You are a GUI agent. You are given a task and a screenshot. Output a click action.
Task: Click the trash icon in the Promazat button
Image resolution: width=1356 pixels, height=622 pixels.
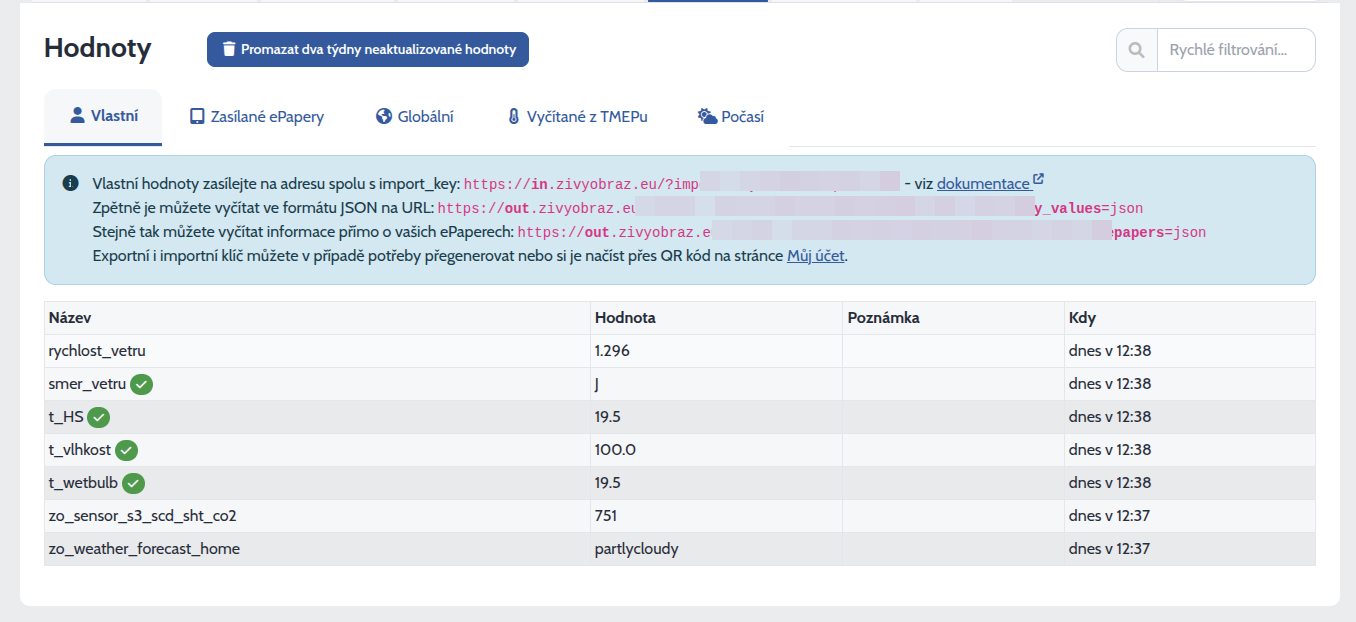[x=229, y=49]
